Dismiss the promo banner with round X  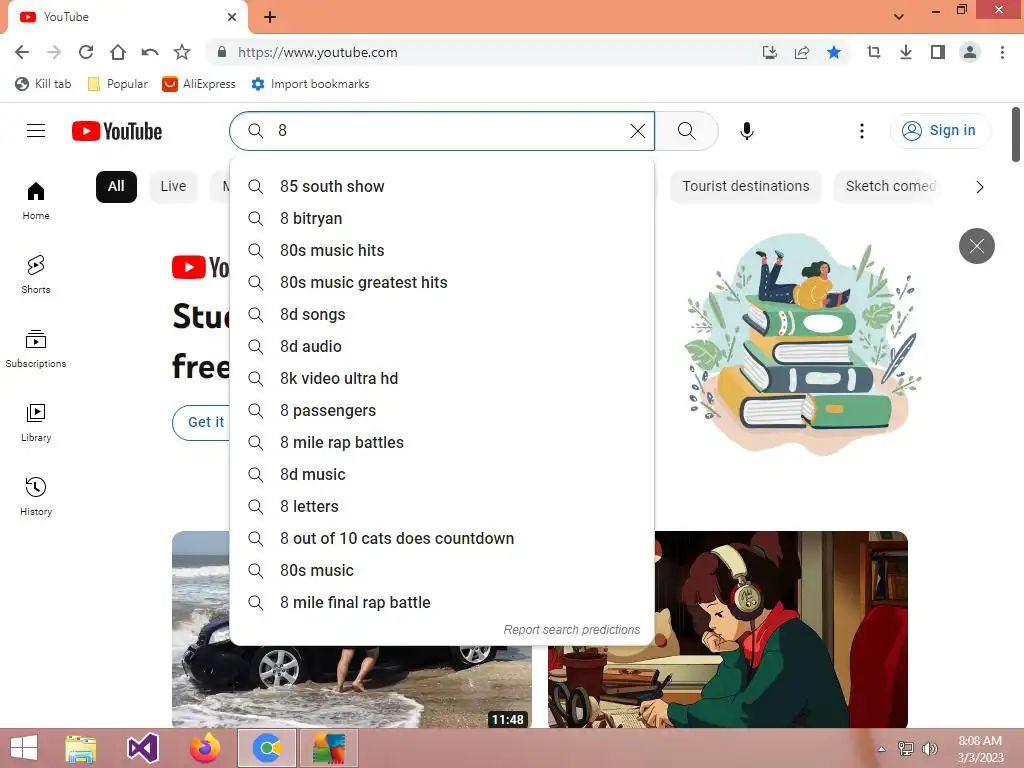tap(976, 246)
